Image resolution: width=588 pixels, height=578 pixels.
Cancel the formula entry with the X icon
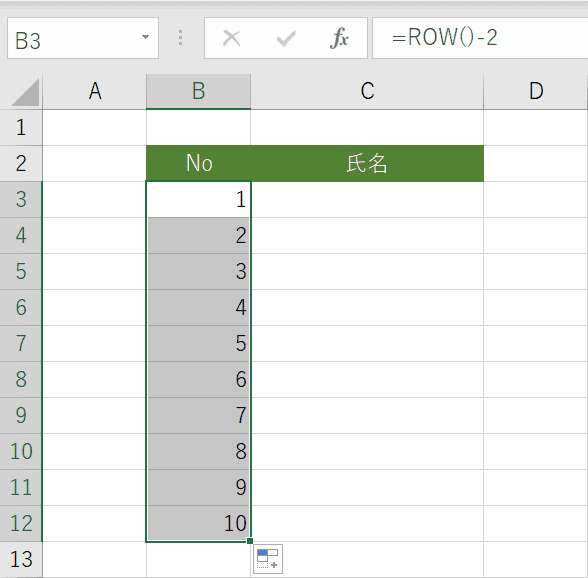pos(231,38)
